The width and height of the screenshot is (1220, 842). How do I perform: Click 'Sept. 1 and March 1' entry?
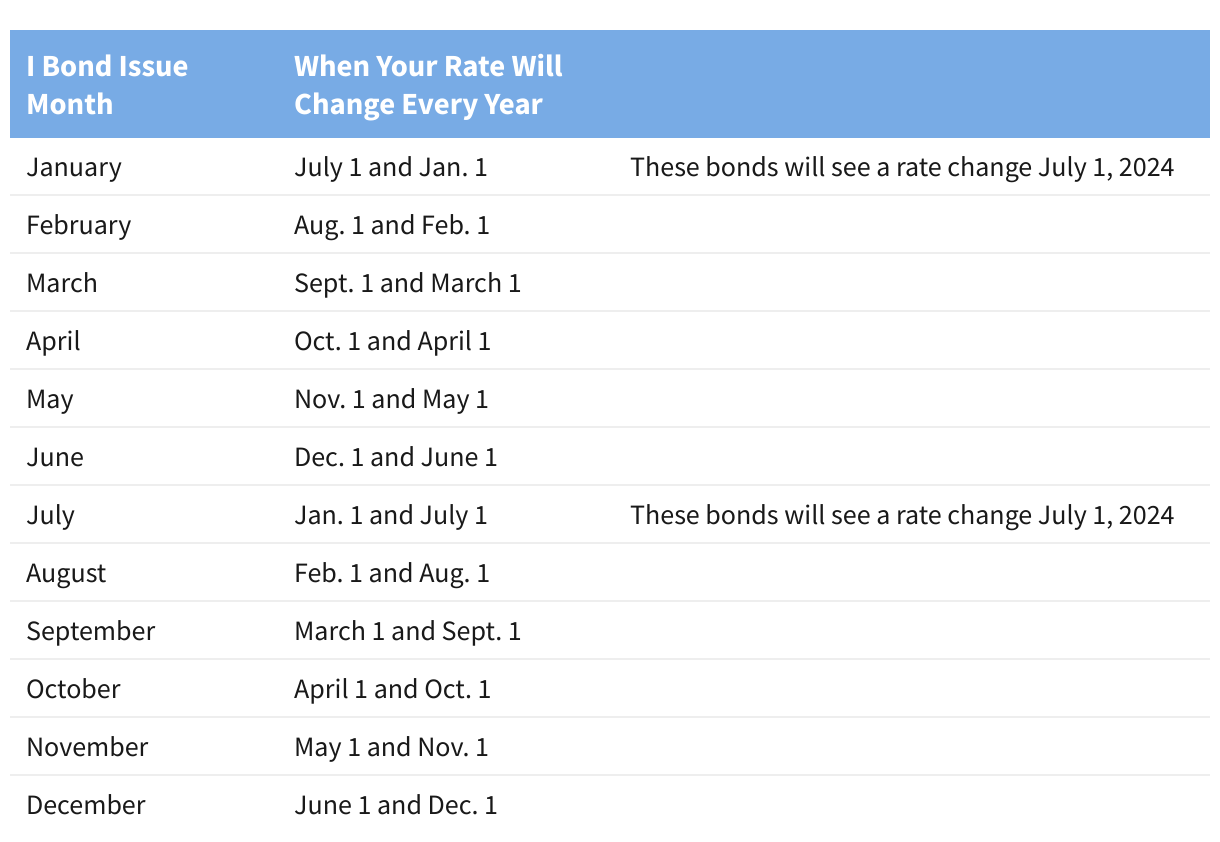tap(408, 283)
